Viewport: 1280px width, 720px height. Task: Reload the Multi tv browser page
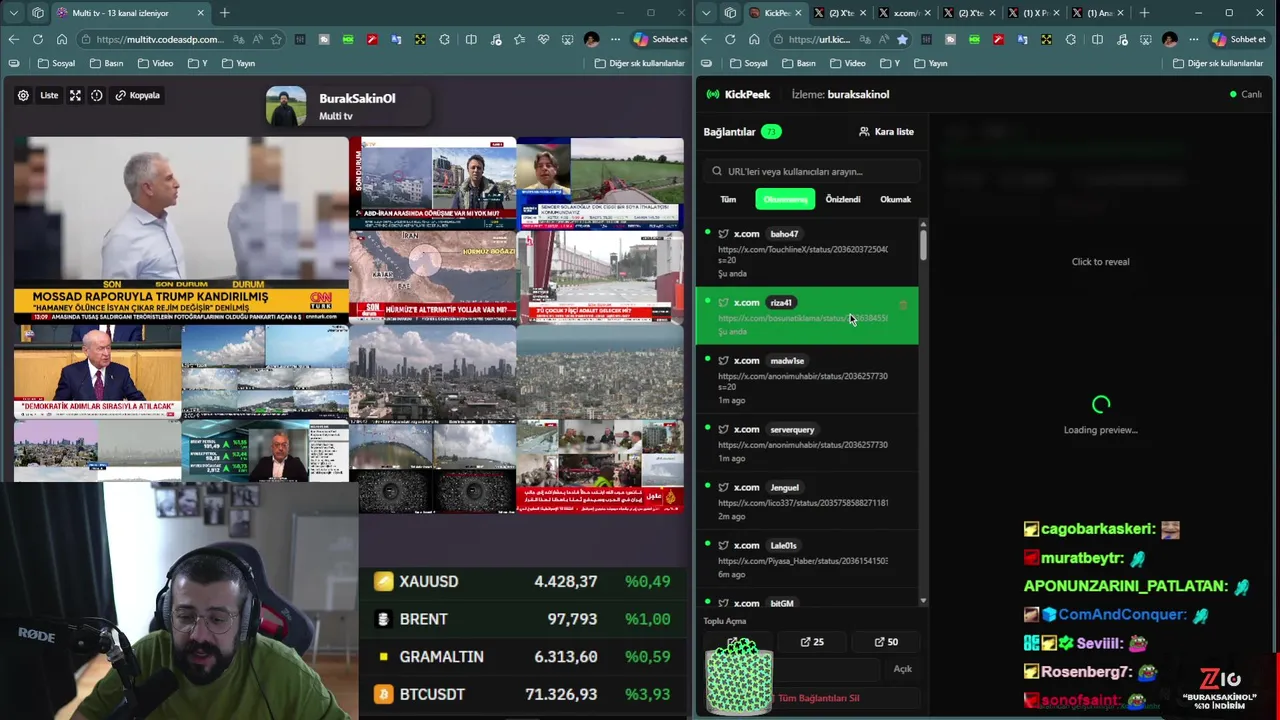click(38, 39)
